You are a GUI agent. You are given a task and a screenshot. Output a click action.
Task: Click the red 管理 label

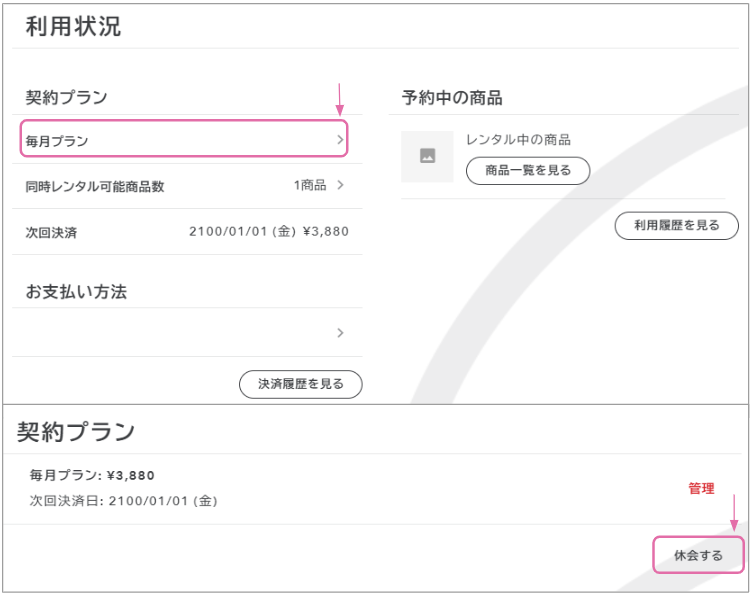coord(701,488)
